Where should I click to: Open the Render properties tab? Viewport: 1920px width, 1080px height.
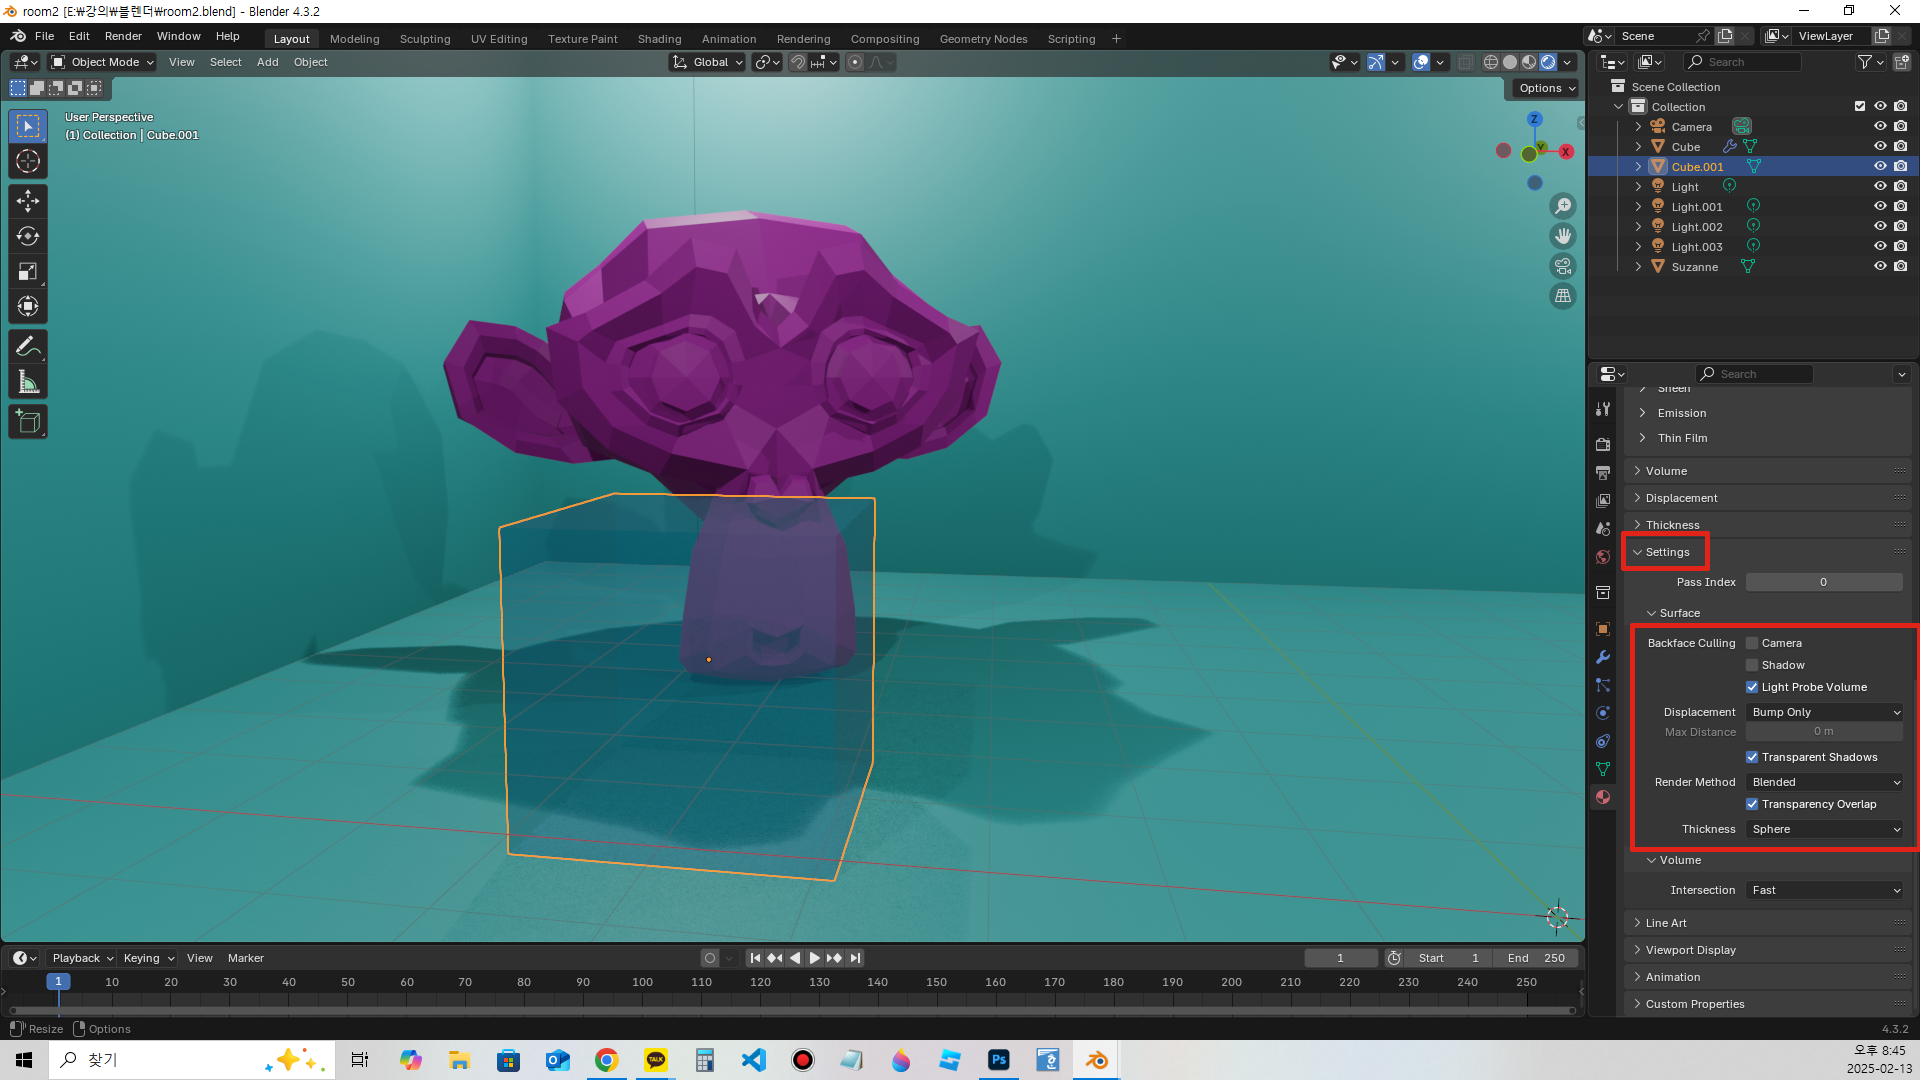click(1603, 444)
